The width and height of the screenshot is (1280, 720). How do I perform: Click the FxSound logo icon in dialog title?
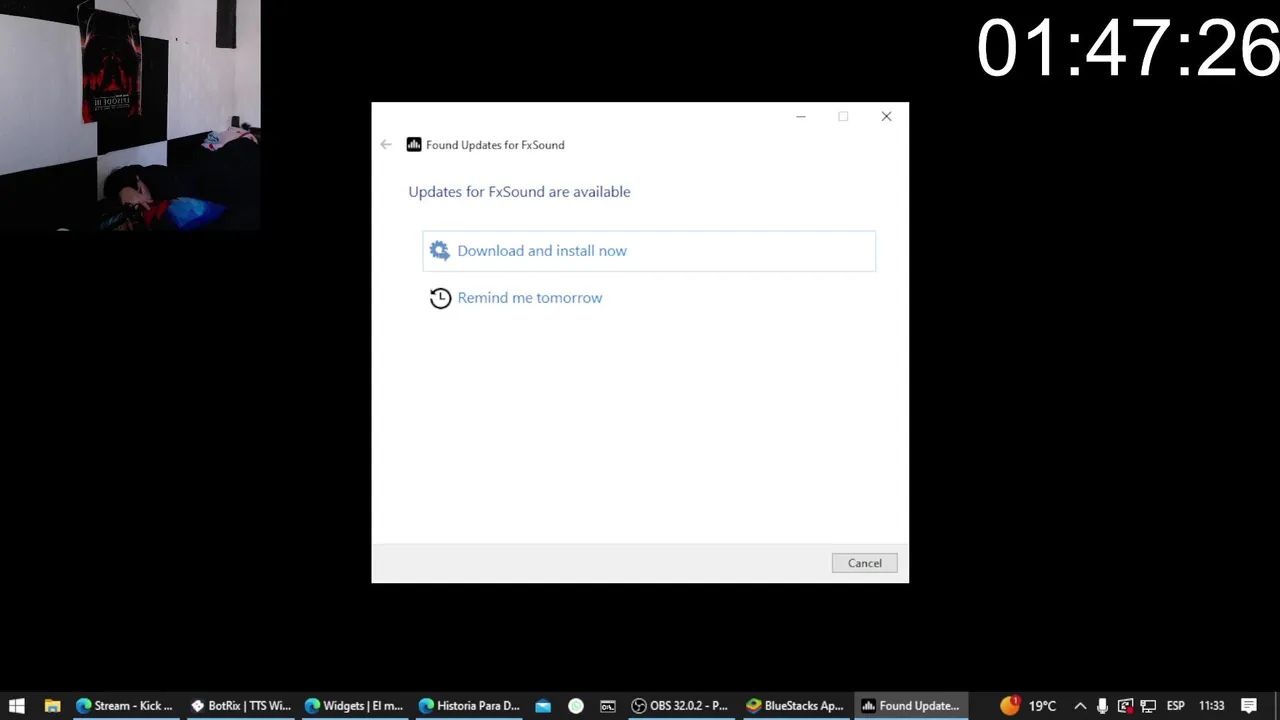click(414, 145)
